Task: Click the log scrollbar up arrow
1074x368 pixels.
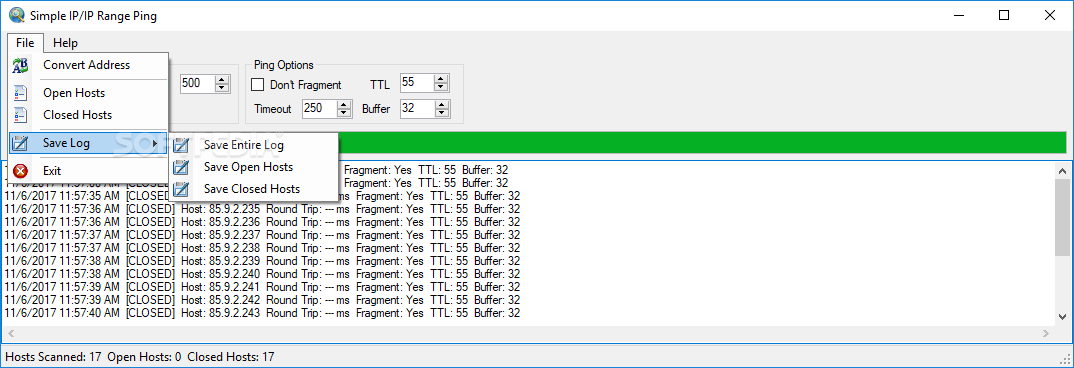Action: tap(1063, 170)
